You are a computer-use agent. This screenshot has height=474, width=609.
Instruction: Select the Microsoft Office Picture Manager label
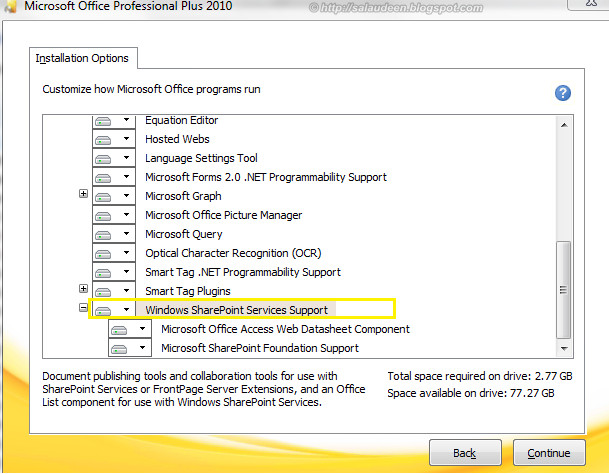[223, 215]
